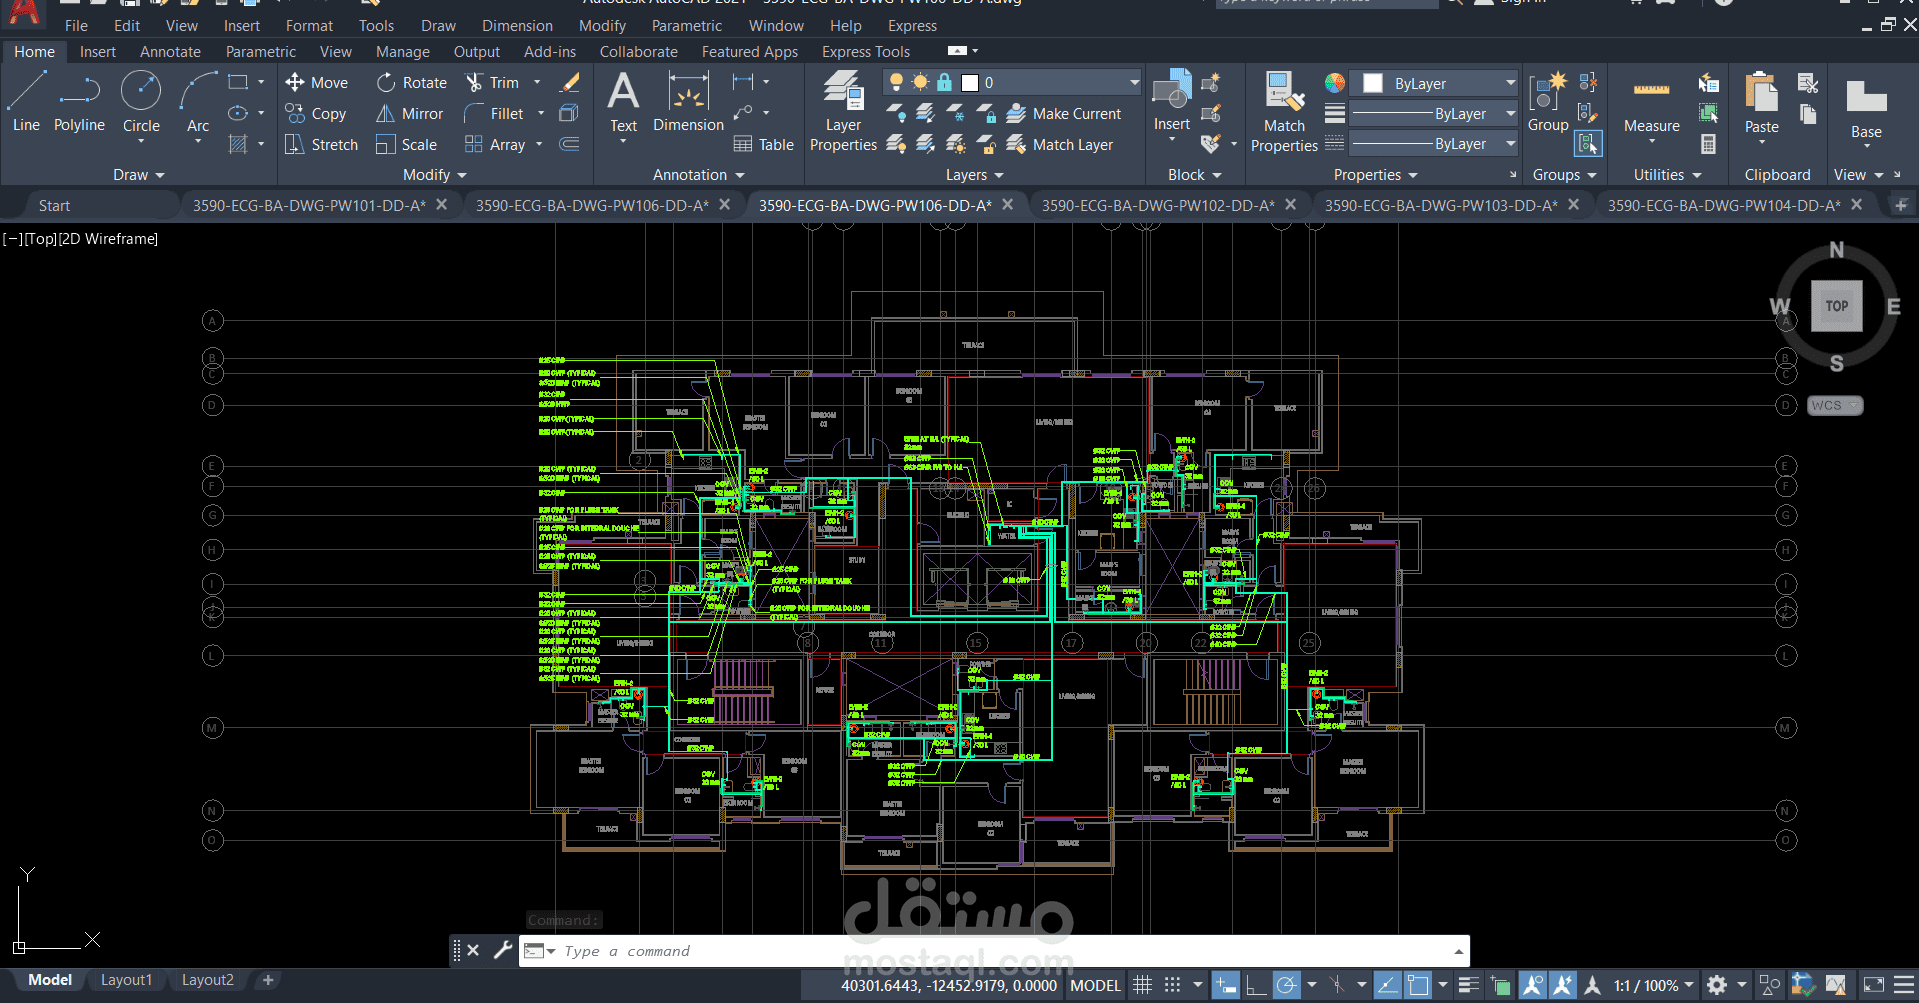Click the Mirror tool

pos(409,114)
